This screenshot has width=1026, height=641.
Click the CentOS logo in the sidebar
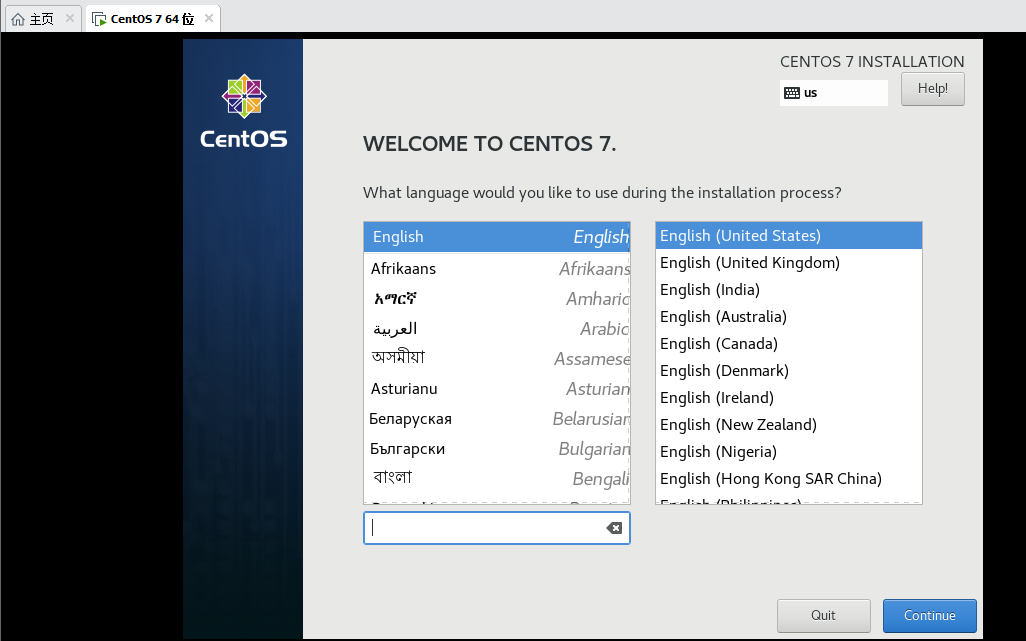pos(243,111)
